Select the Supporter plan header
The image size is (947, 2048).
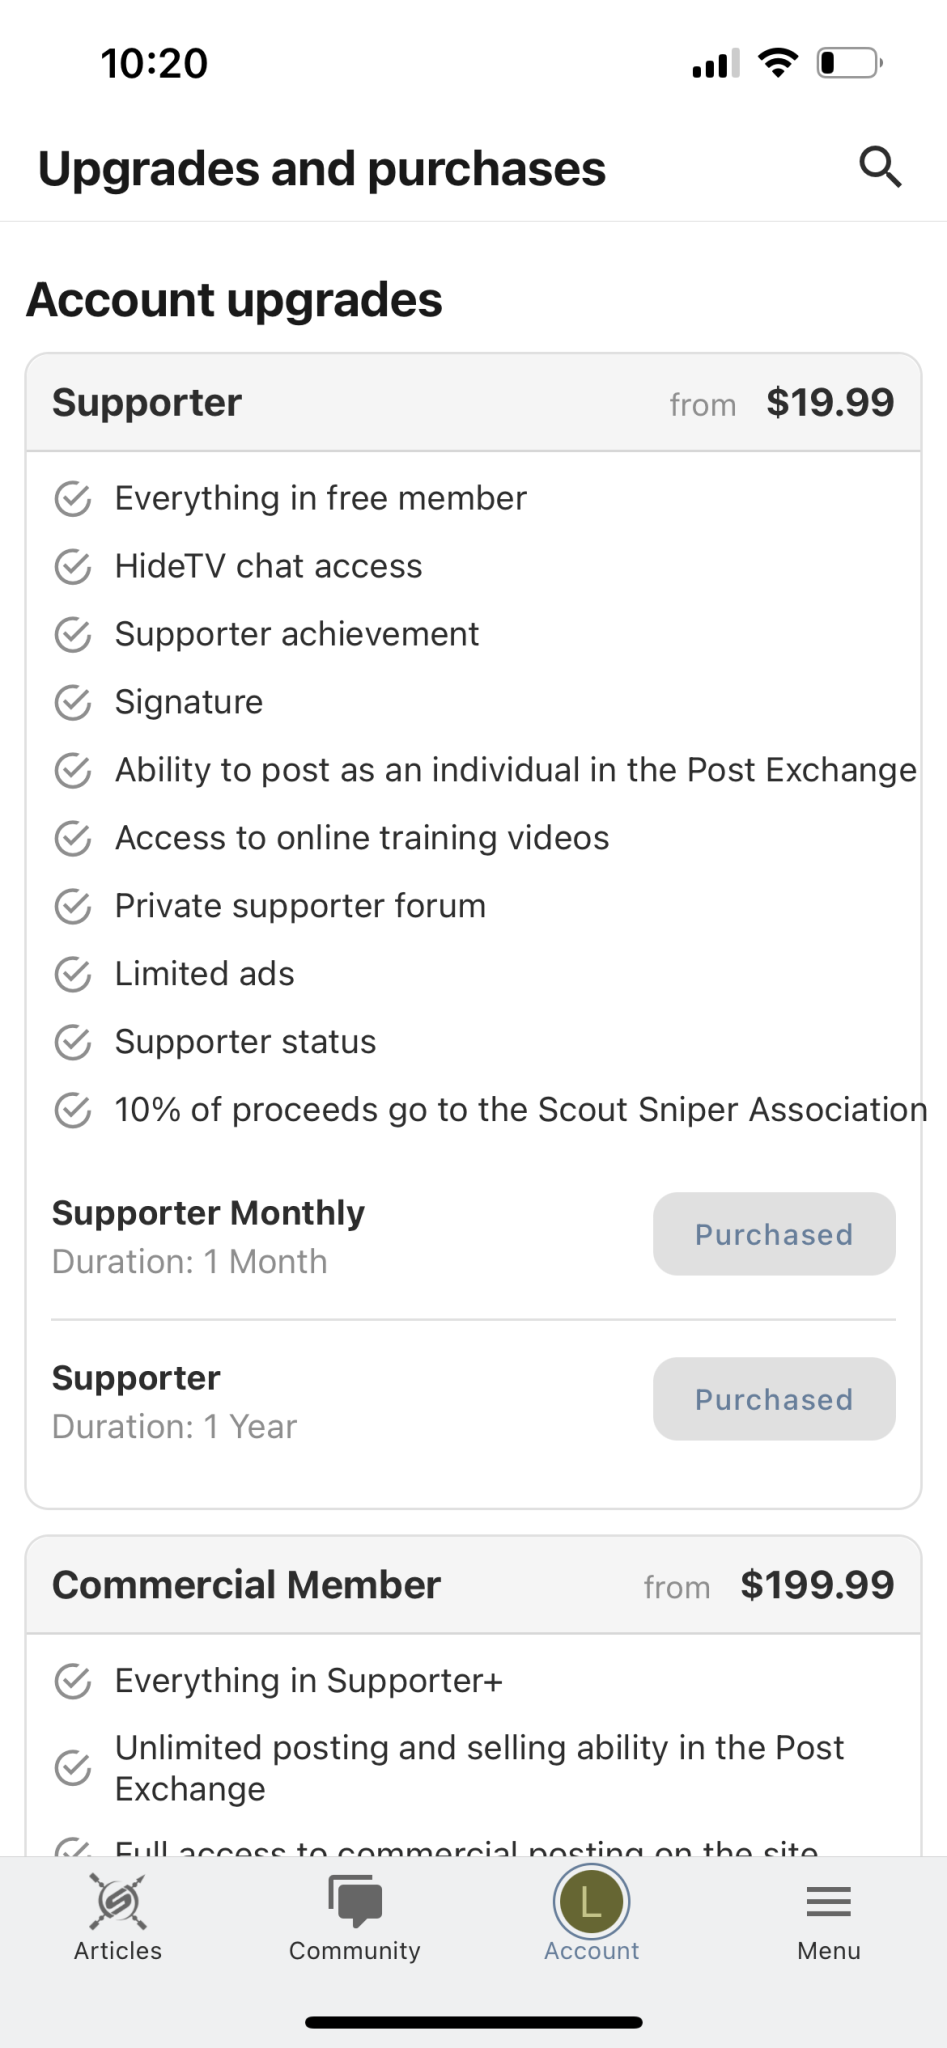pyautogui.click(x=473, y=403)
